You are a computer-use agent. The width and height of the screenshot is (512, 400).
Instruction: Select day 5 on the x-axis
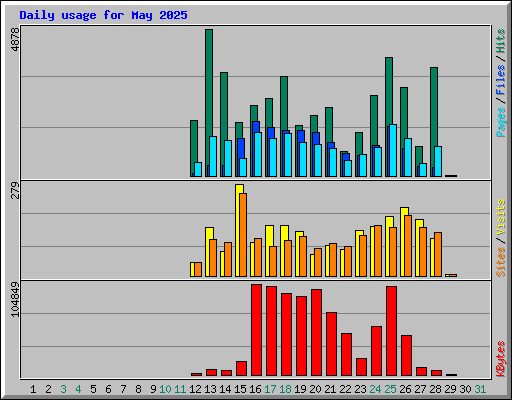pos(93,389)
